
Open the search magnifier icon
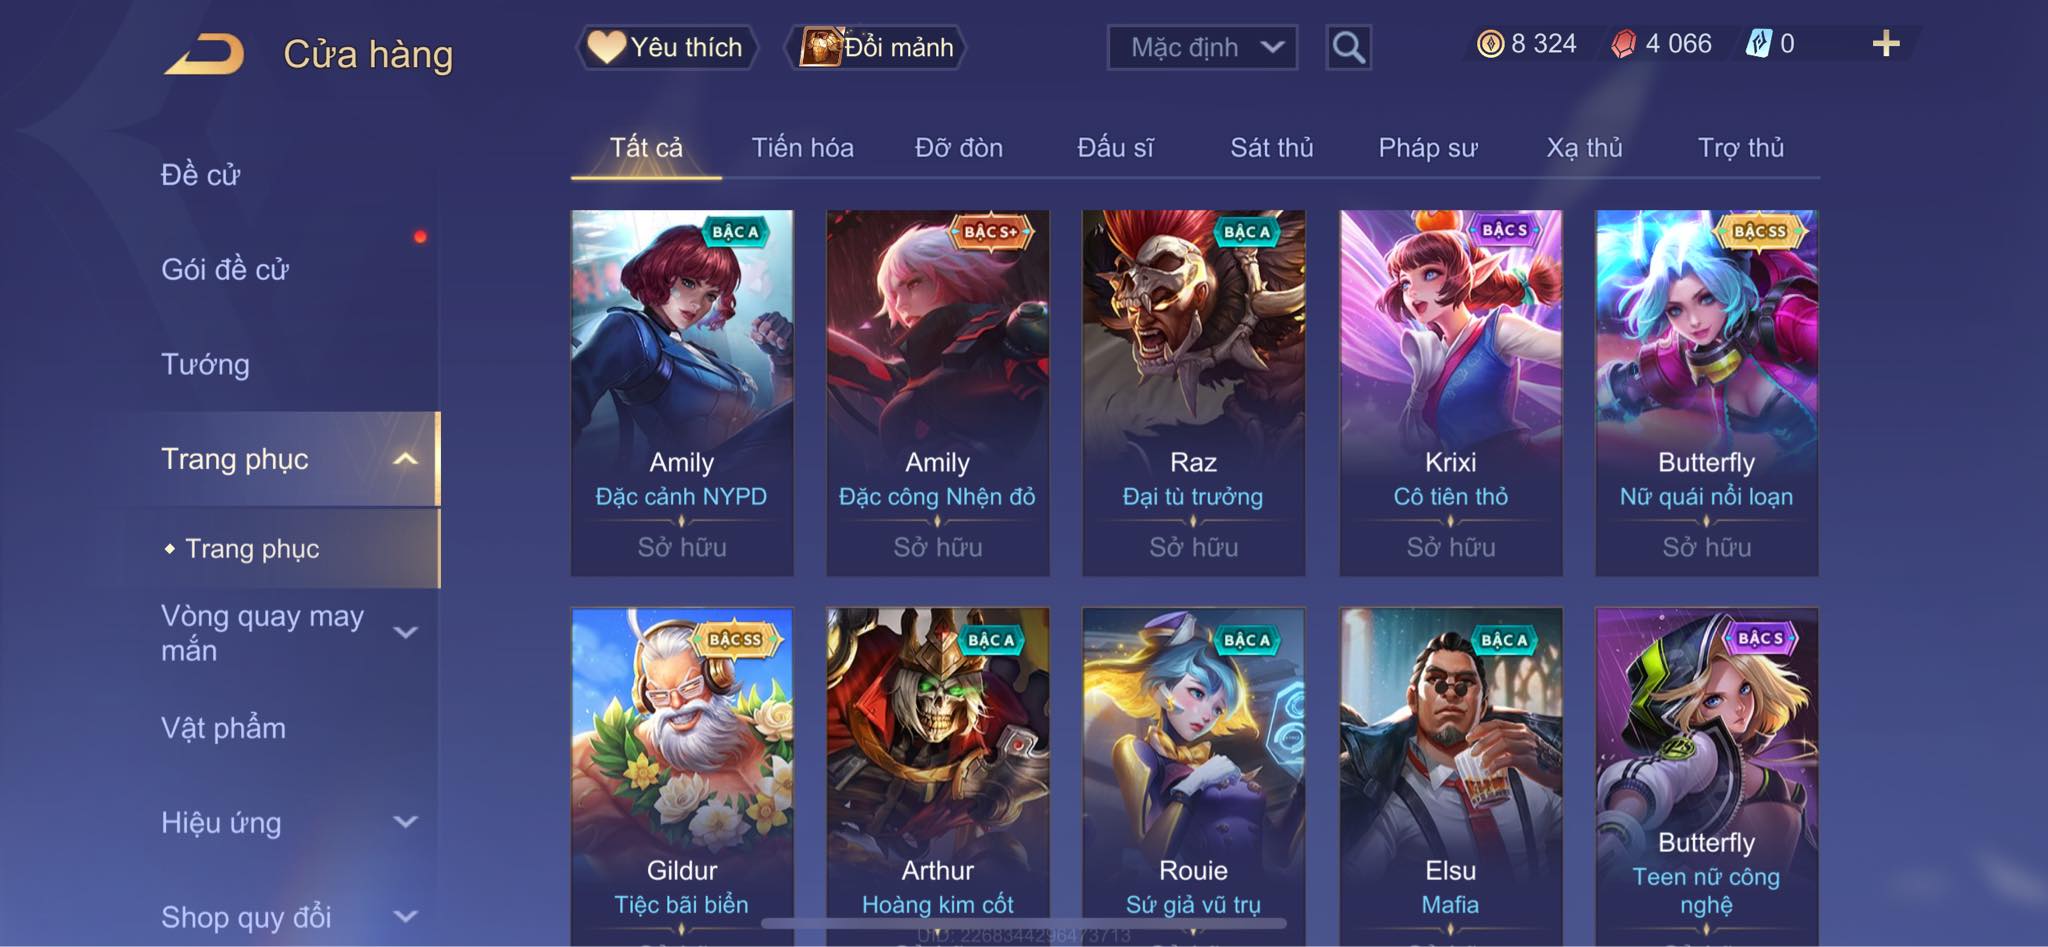click(x=1348, y=47)
